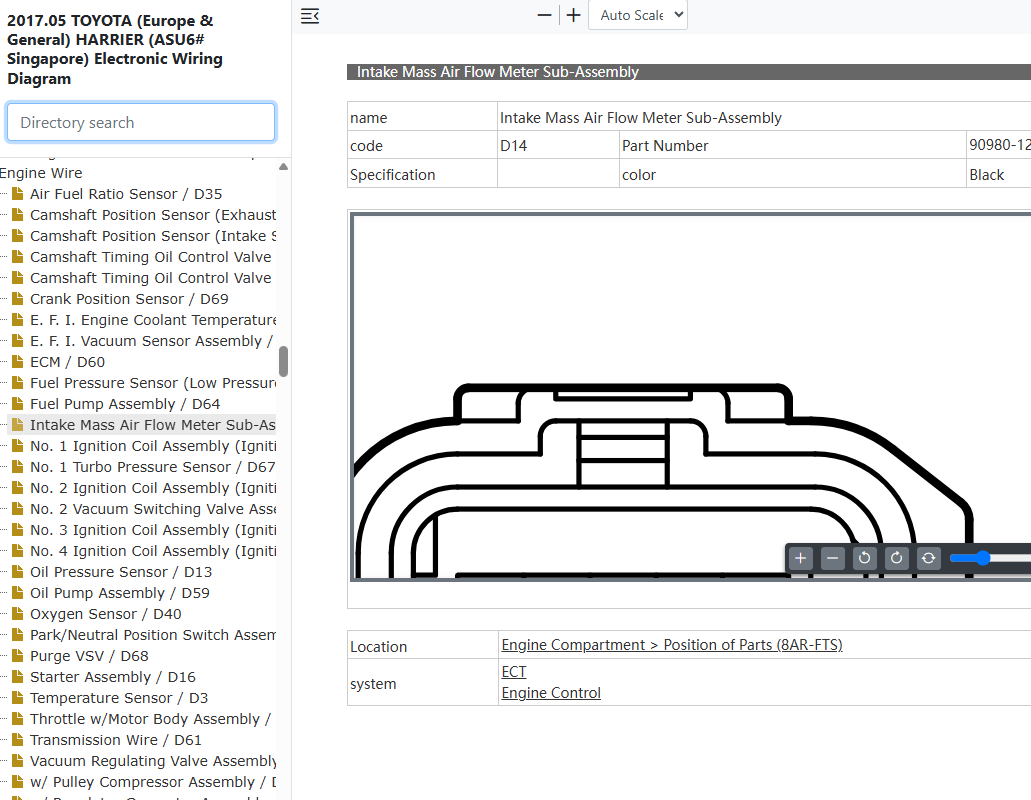Screen dimensions: 1031x800
Task: Click the file icon beside Starter Assembly / D16
Action: pos(18,676)
